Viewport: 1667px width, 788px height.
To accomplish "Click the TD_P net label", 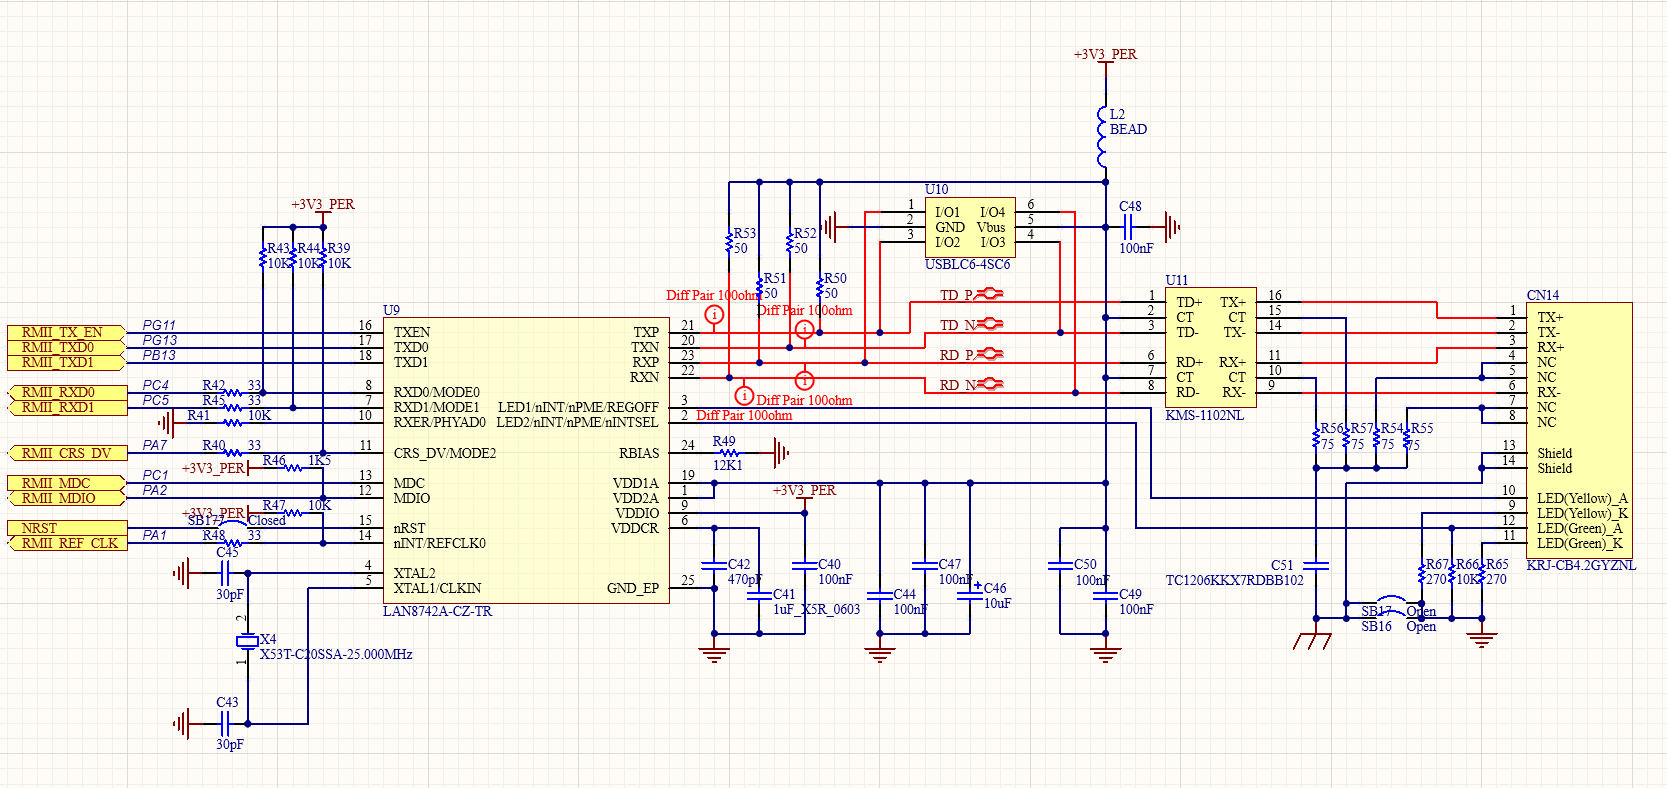I will tap(956, 295).
